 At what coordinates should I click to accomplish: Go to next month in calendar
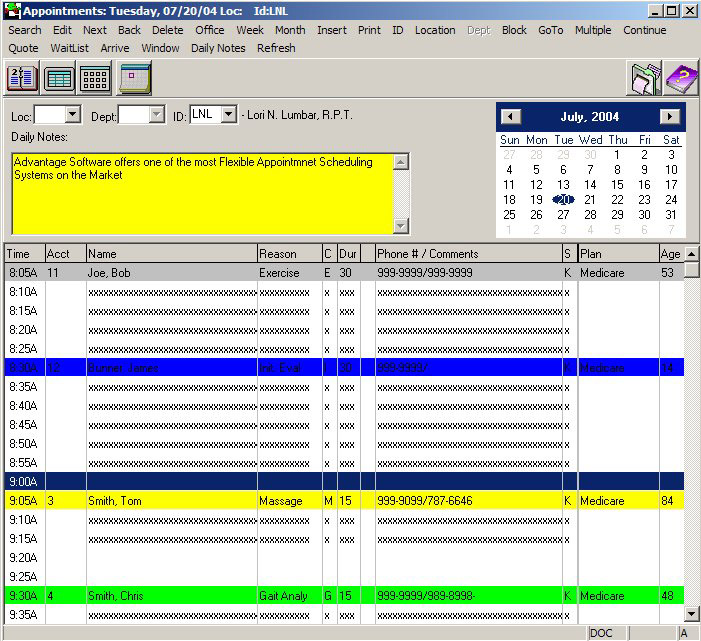(669, 117)
